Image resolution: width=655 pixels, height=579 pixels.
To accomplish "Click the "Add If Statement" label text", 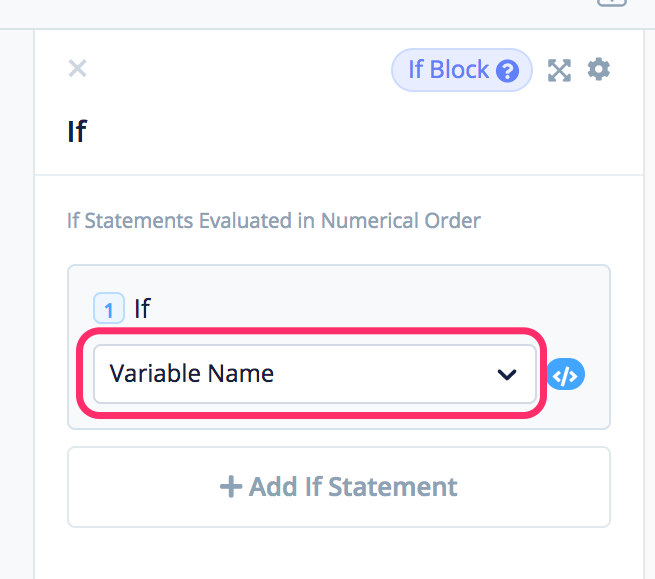I will point(352,487).
